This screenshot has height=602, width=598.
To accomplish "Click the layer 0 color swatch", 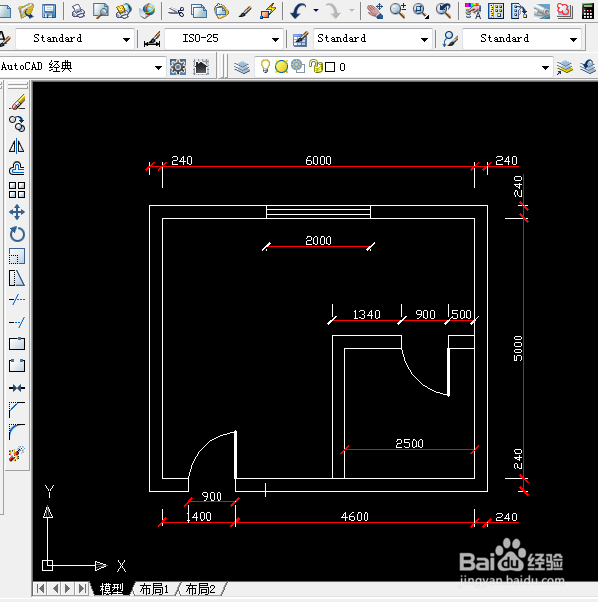I will coord(330,67).
